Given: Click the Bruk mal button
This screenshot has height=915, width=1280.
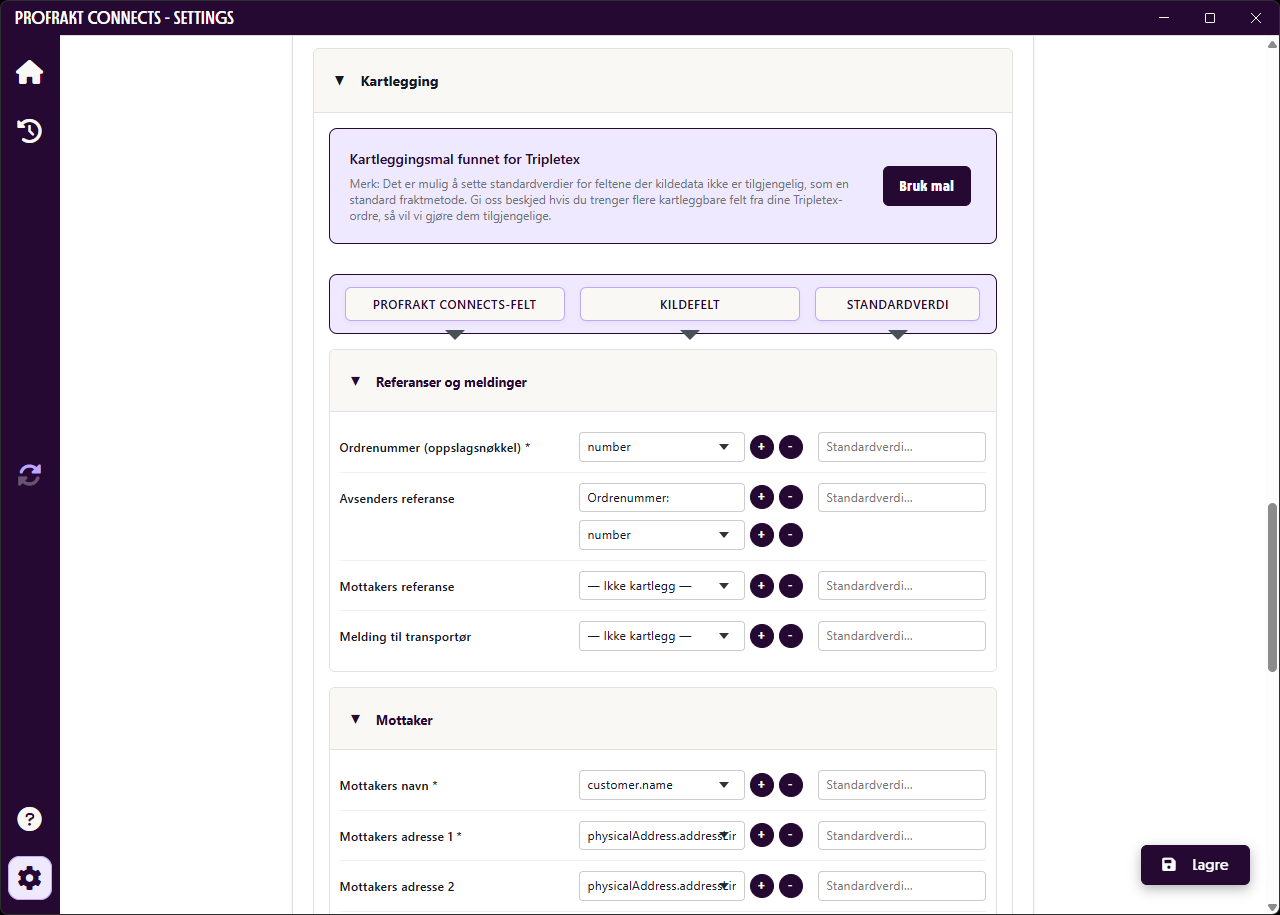Looking at the screenshot, I should 927,186.
